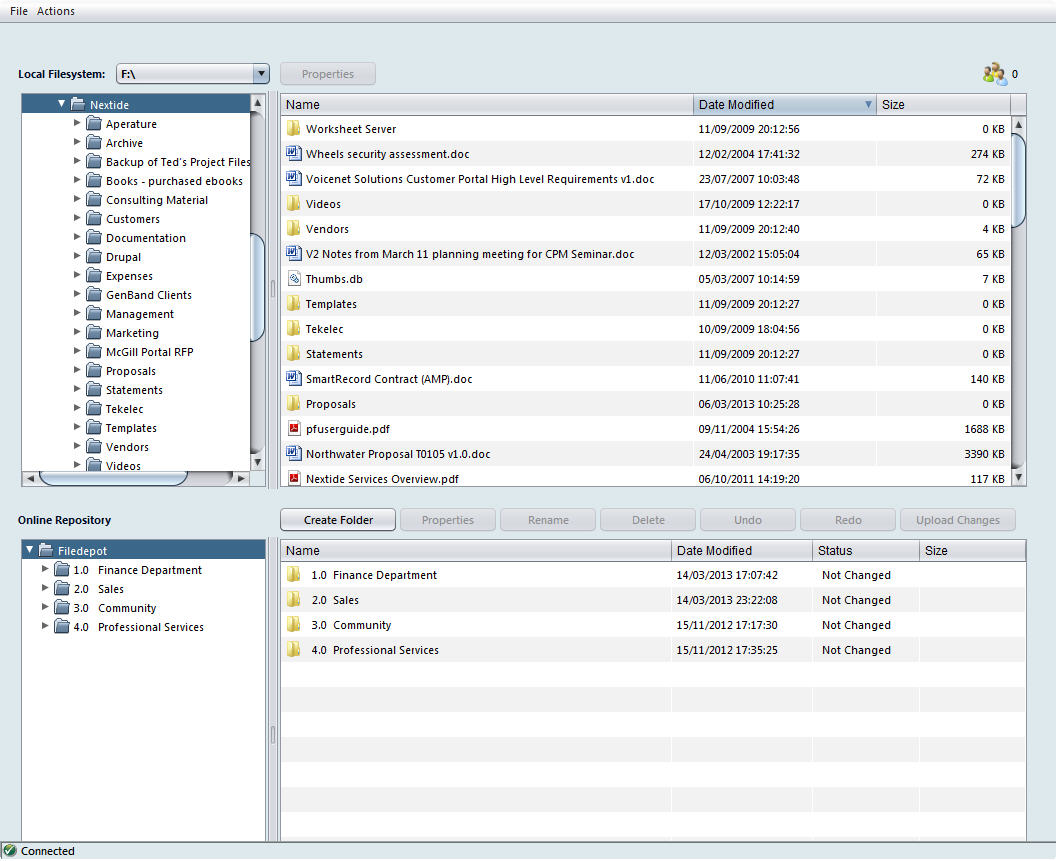Expand the 2.0 Sales repository folder
Image resolution: width=1056 pixels, height=861 pixels.
click(44, 589)
